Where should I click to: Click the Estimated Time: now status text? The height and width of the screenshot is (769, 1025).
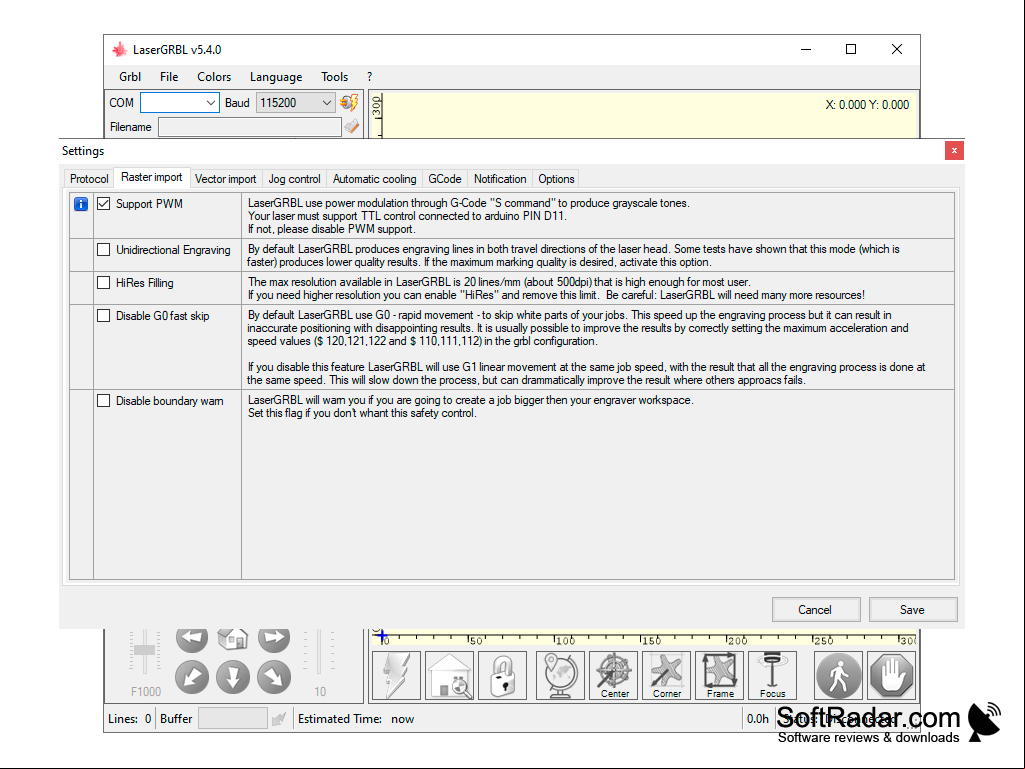(x=356, y=719)
